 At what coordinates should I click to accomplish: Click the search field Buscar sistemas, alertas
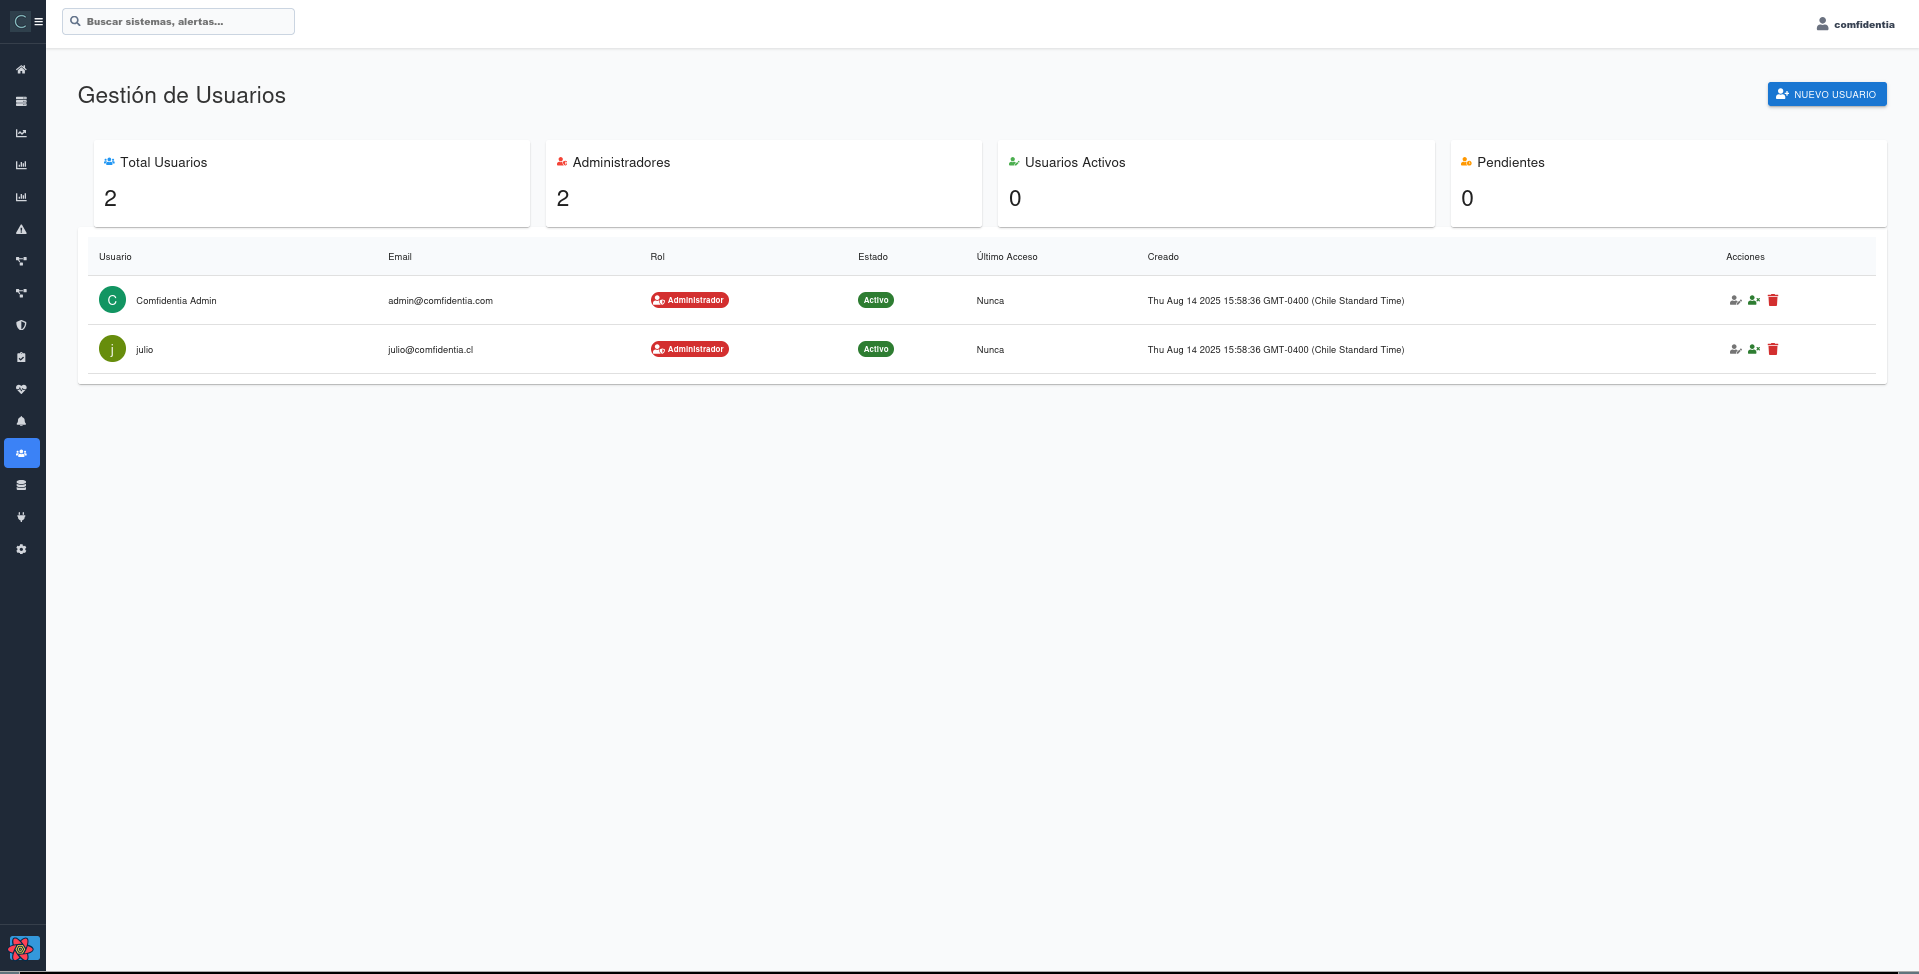[x=178, y=21]
